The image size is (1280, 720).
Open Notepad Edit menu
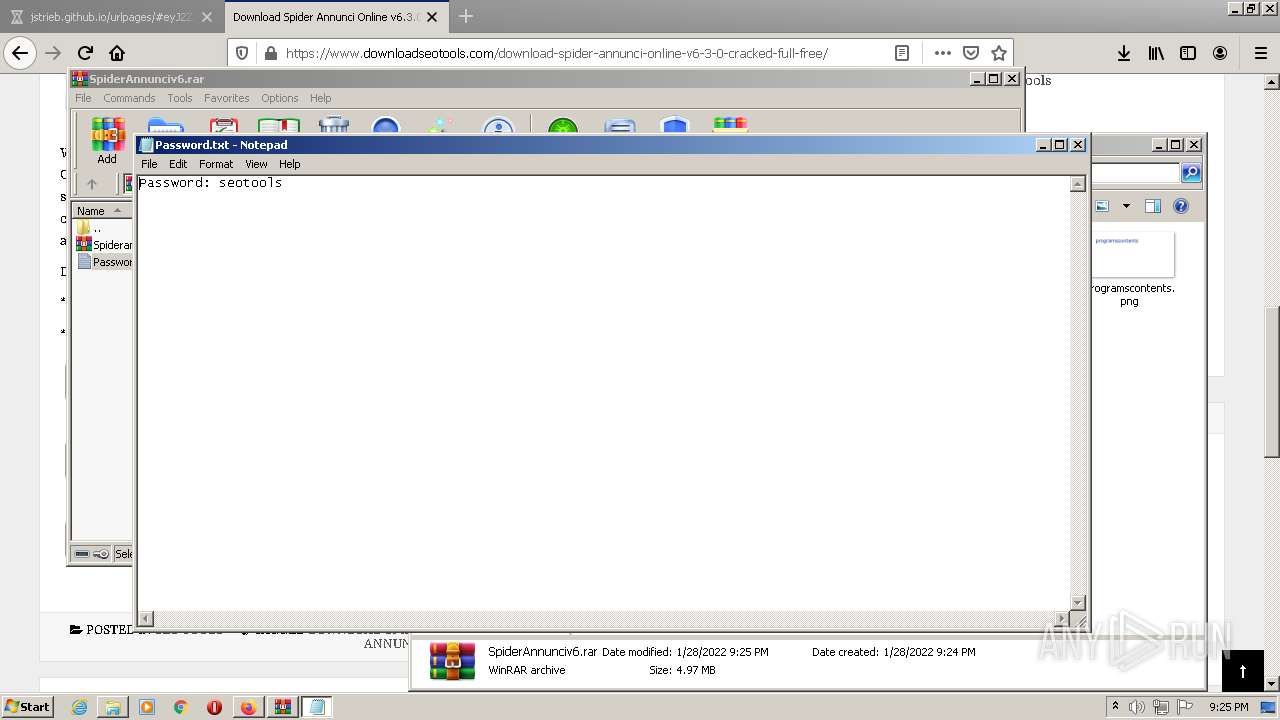pos(178,164)
